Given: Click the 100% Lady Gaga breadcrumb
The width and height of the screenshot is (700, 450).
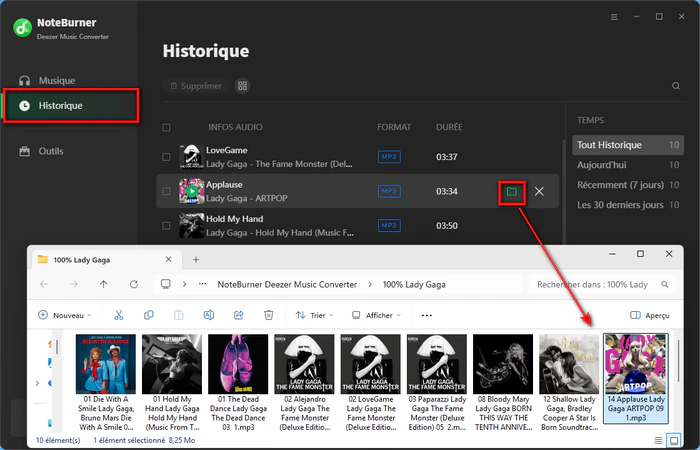Looking at the screenshot, I should (414, 284).
